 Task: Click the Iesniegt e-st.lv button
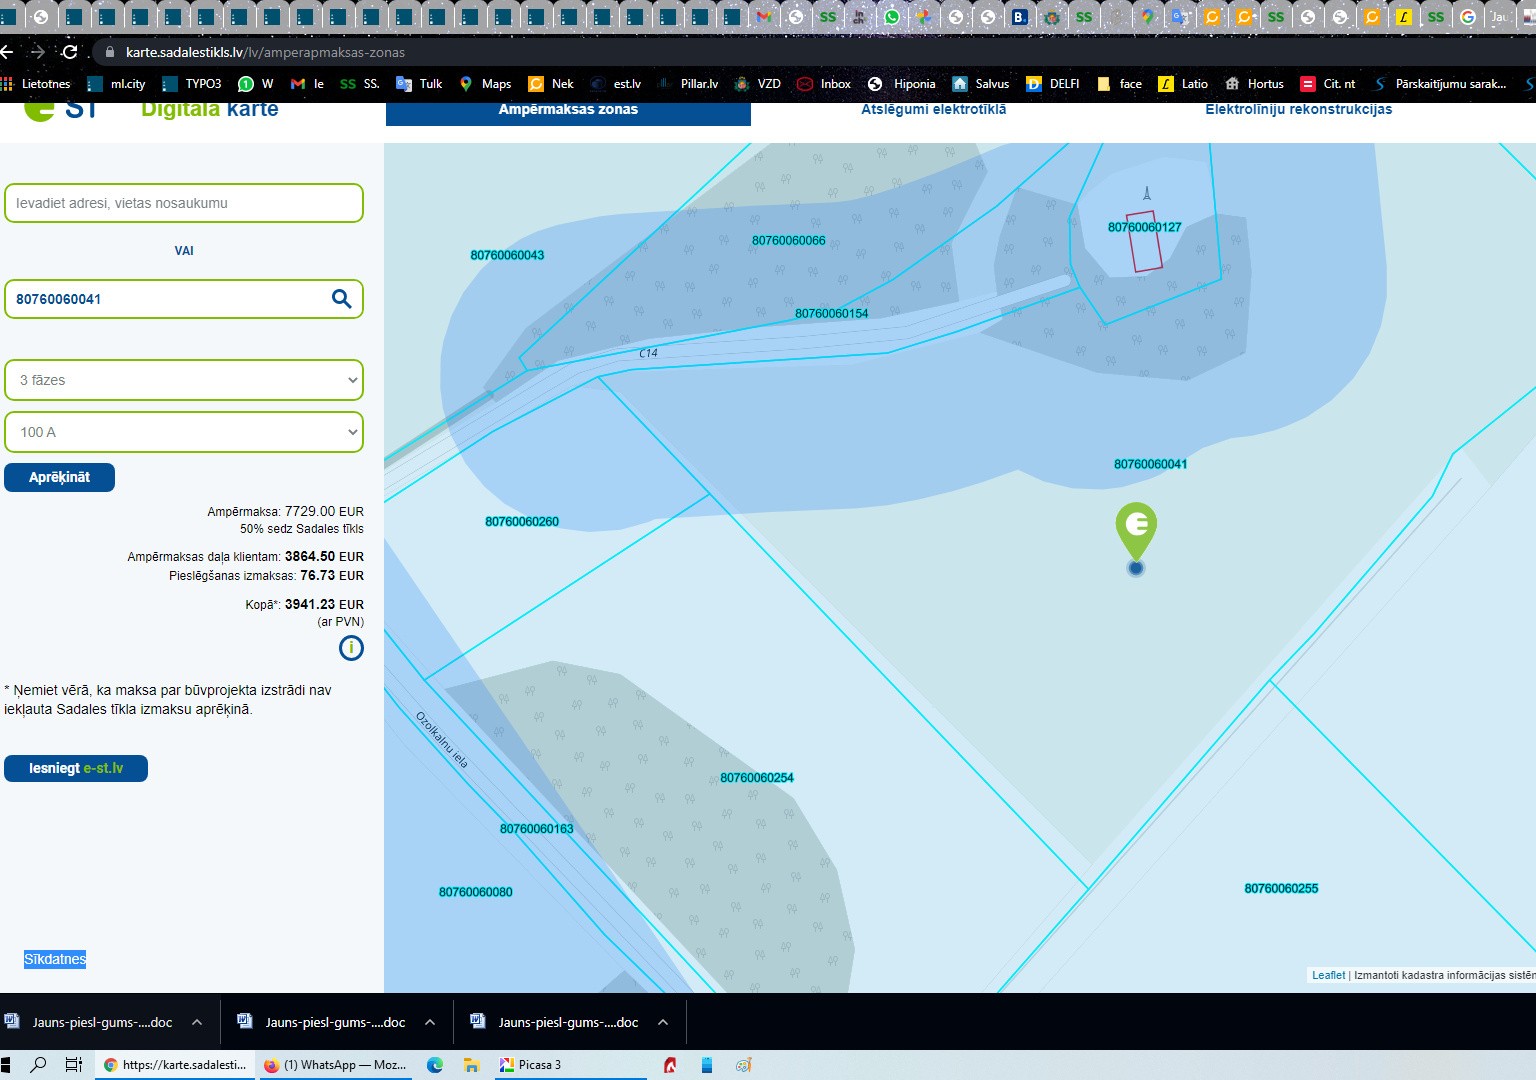pos(76,768)
